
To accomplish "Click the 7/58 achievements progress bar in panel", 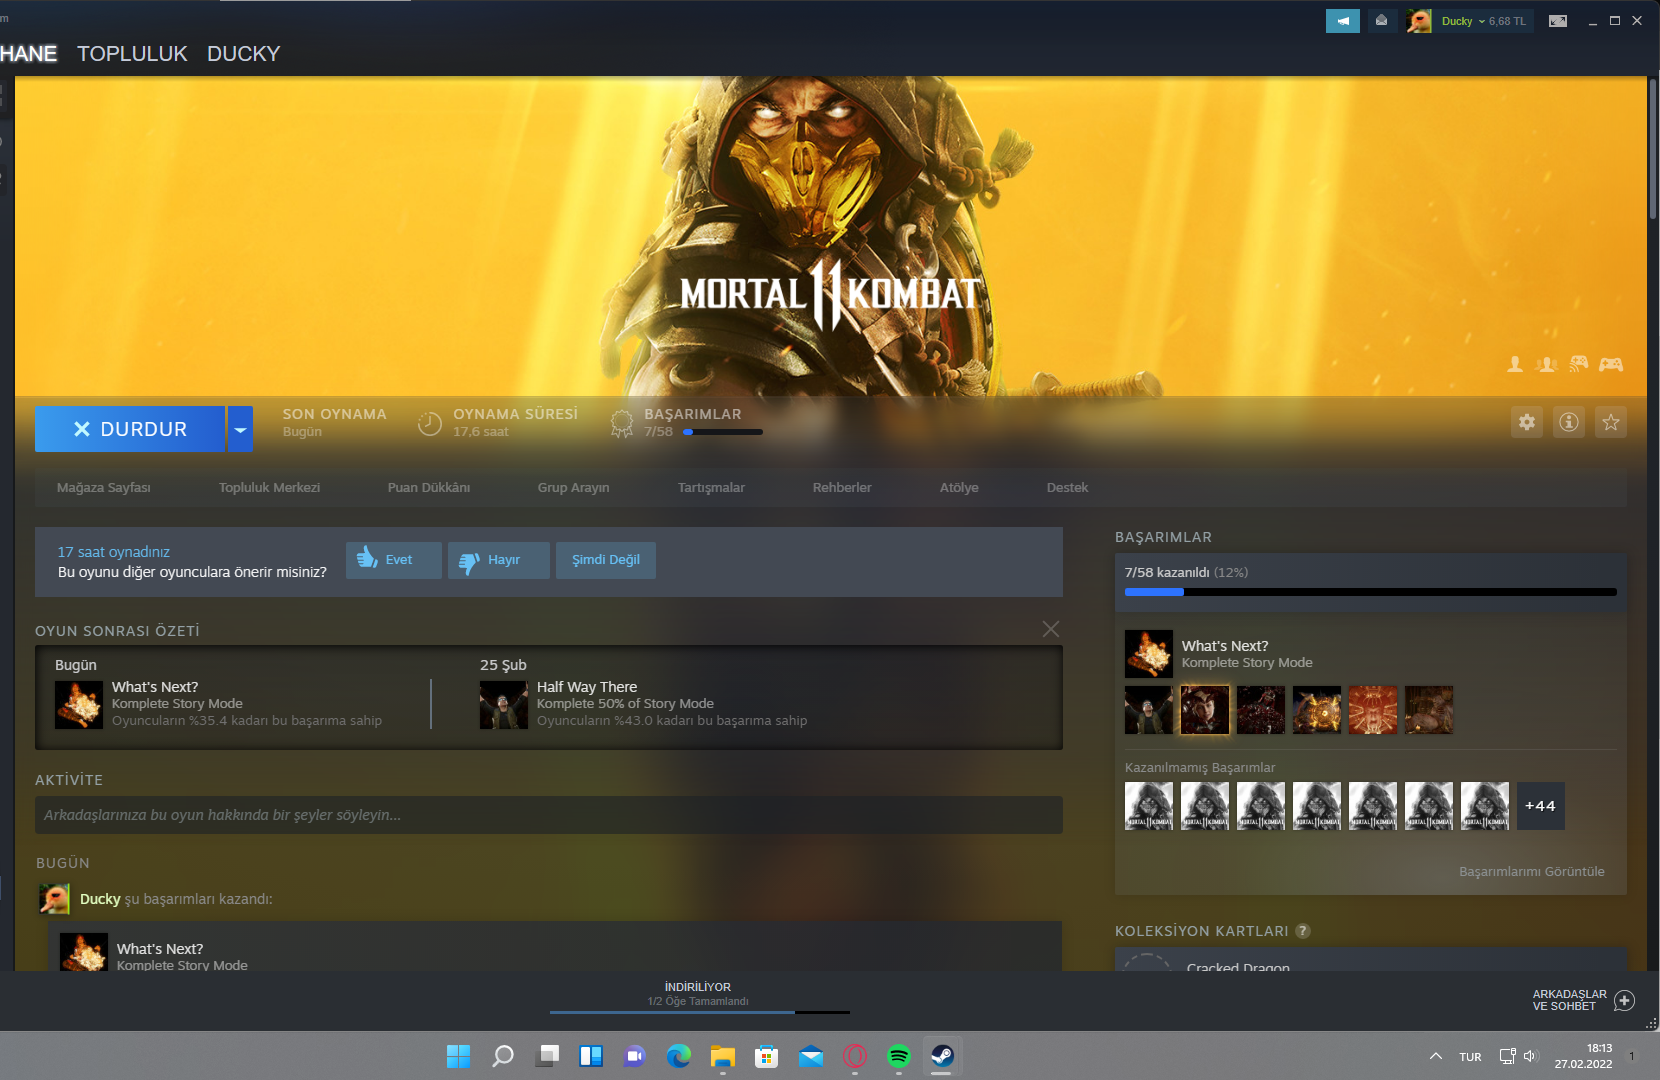I will tap(1371, 592).
